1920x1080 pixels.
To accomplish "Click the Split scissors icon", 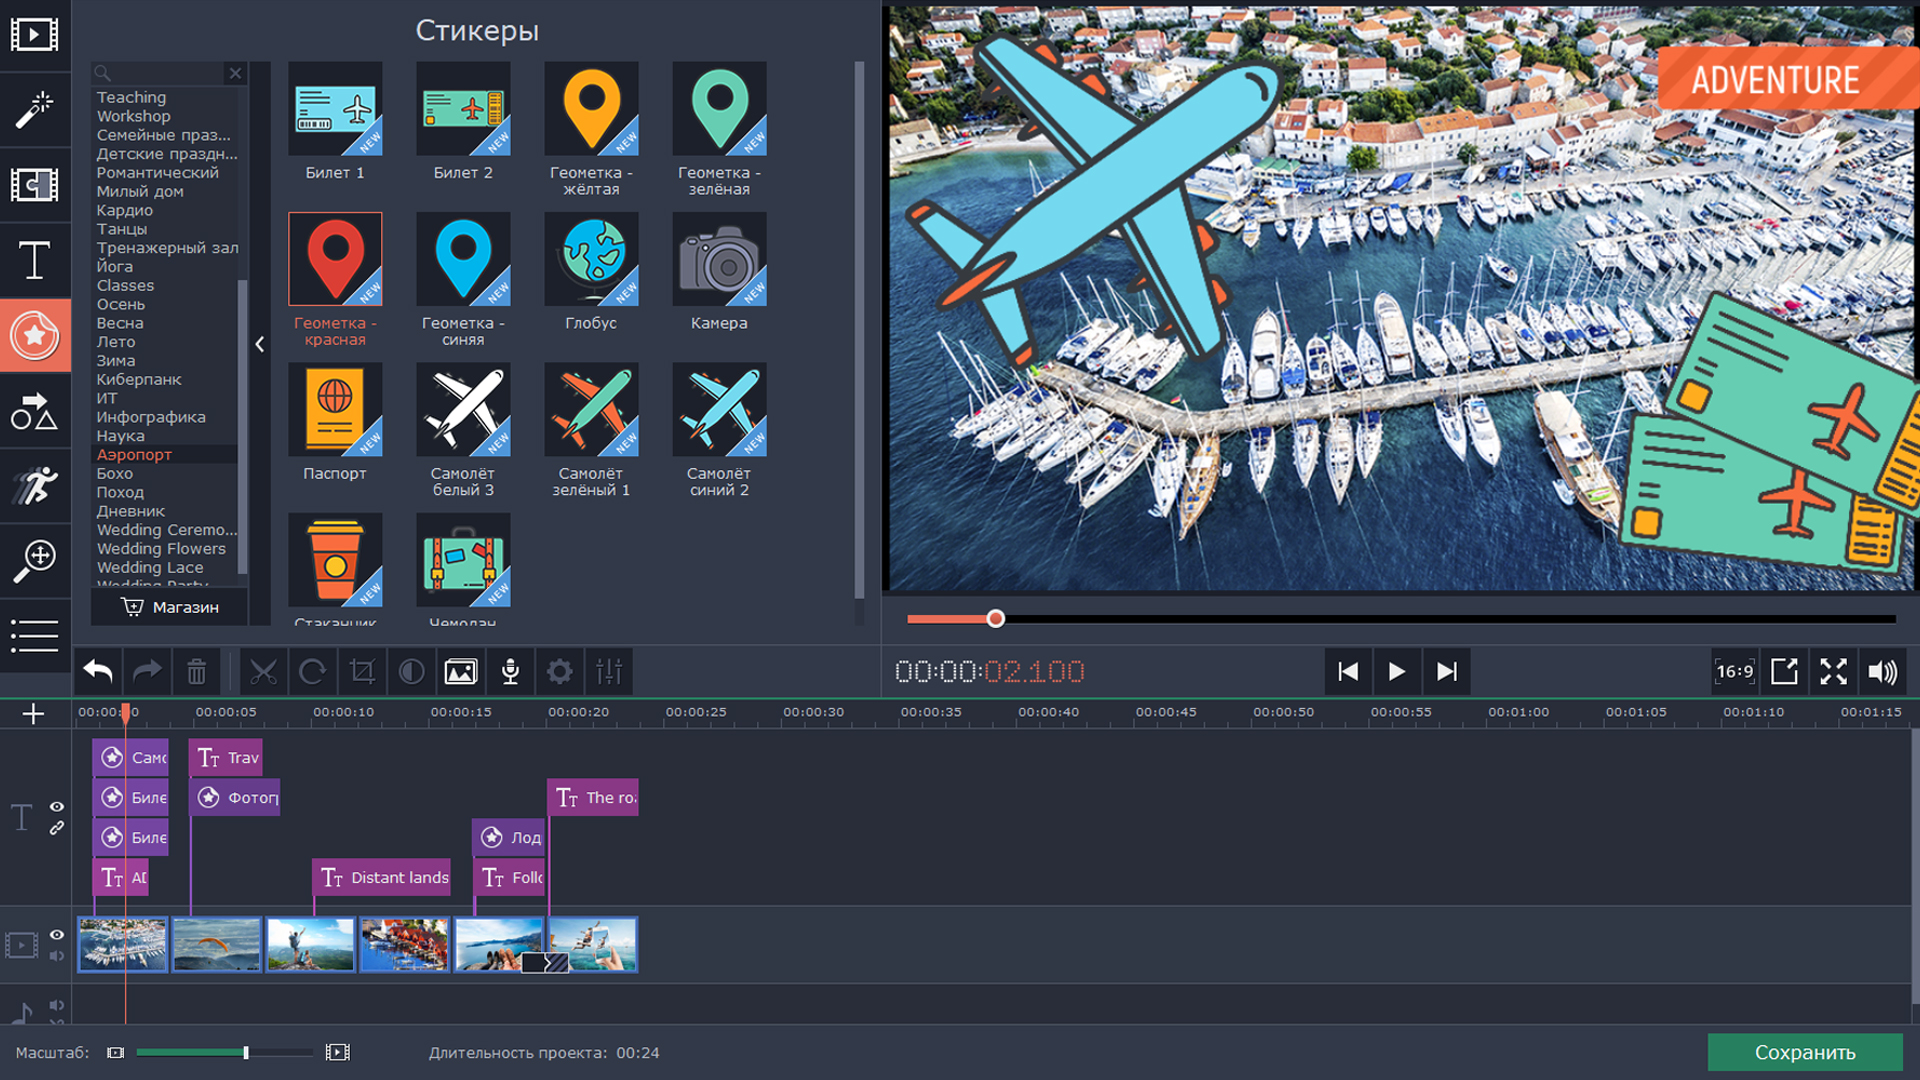I will 263,672.
